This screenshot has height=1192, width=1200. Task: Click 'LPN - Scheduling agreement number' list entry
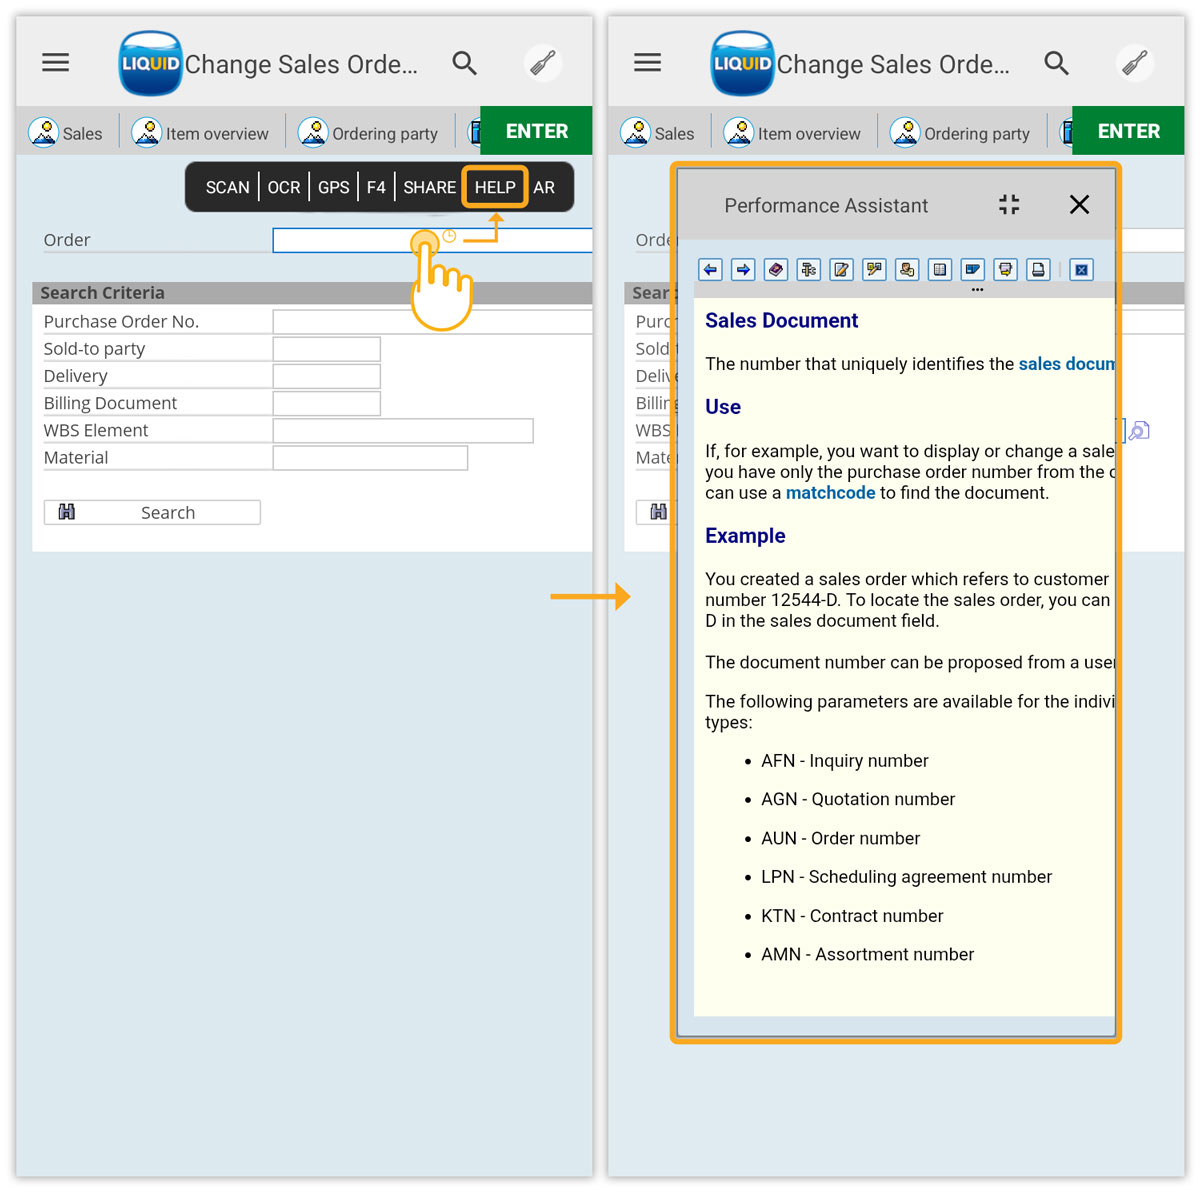tap(906, 877)
